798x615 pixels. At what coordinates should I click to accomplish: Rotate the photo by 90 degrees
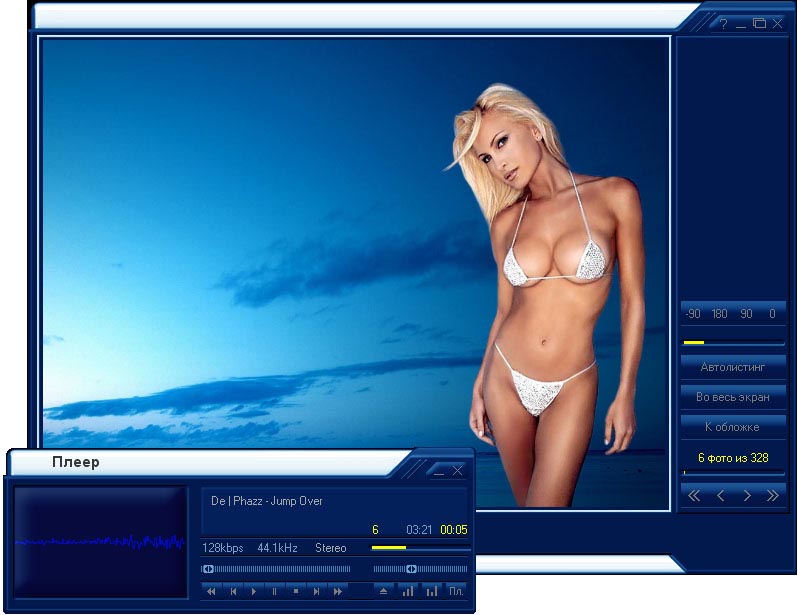coord(746,314)
